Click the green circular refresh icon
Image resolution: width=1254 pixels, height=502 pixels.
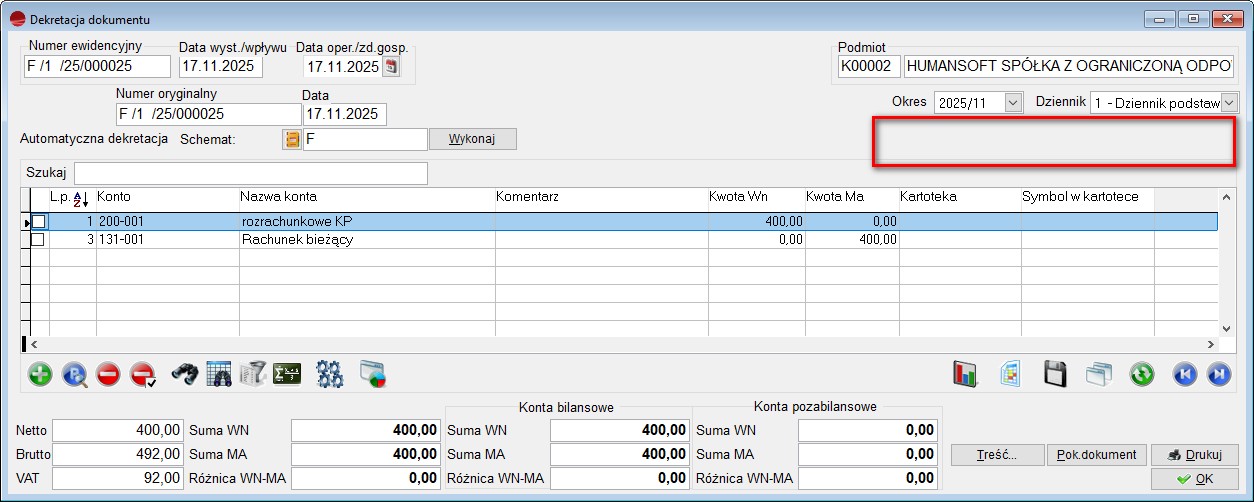[x=1142, y=375]
